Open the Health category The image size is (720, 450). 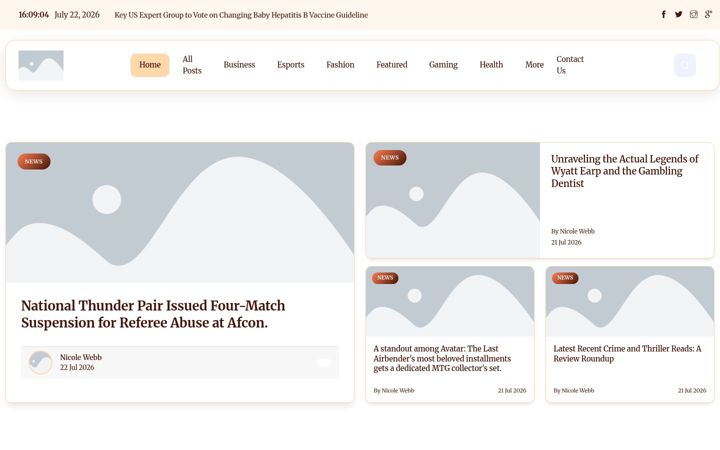pyautogui.click(x=491, y=65)
